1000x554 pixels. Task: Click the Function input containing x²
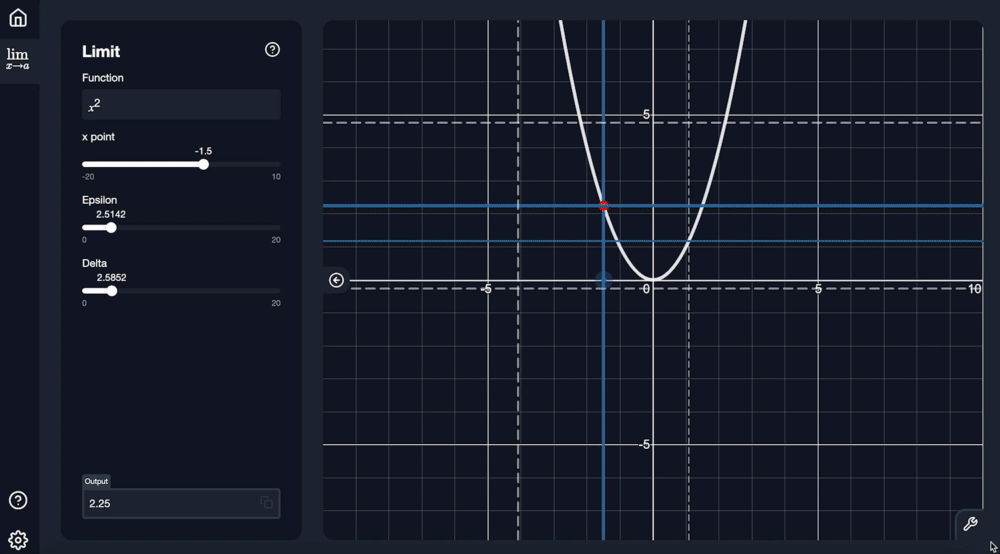[x=181, y=105]
